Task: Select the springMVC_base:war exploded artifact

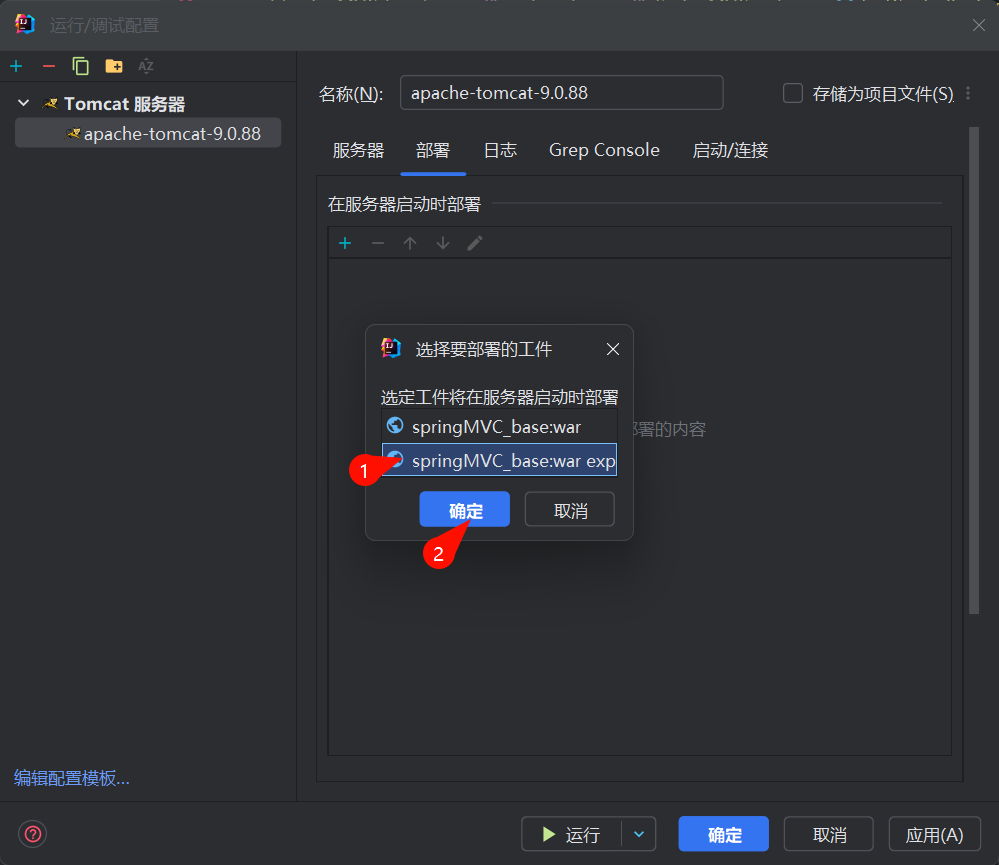Action: click(x=499, y=461)
